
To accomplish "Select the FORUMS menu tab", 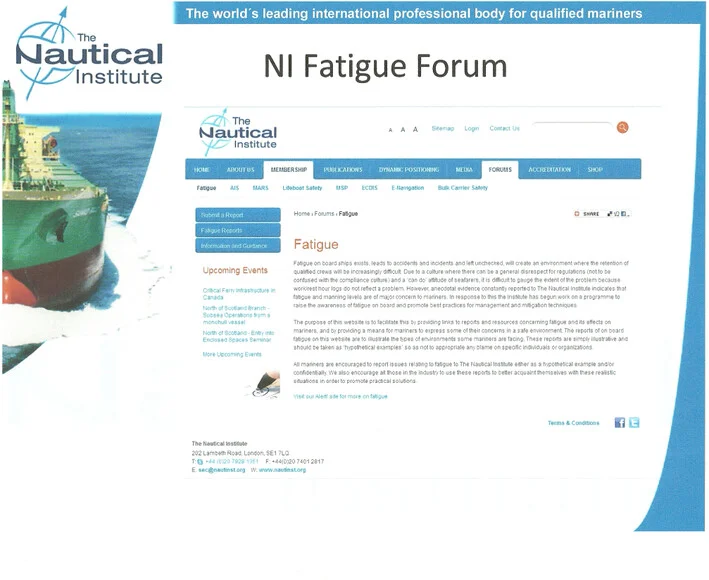I will point(500,170).
